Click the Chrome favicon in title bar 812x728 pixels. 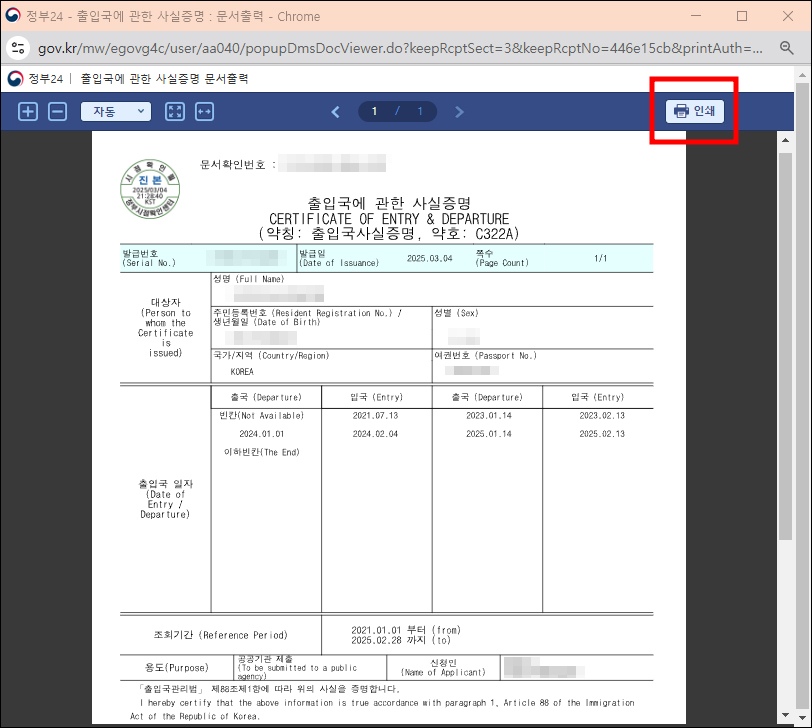point(12,16)
